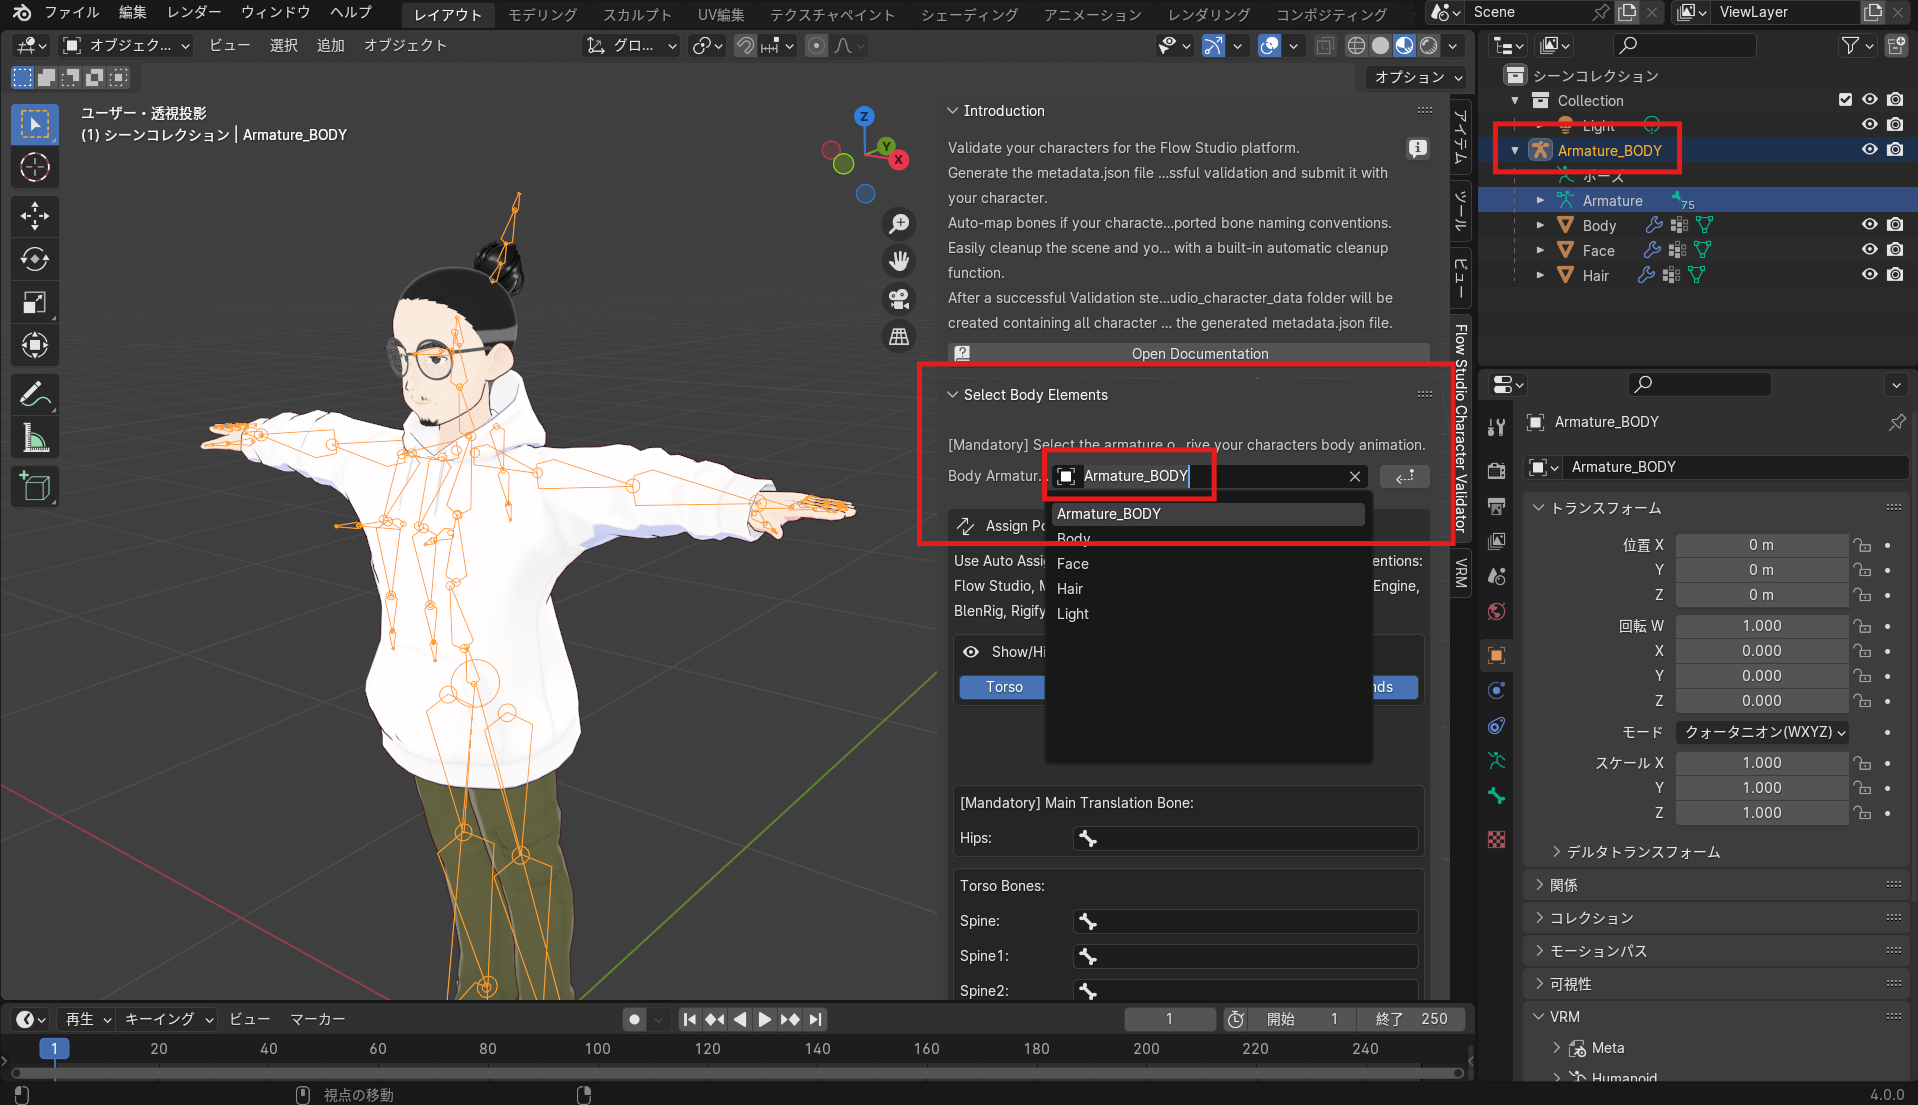Click the Open Documentation button
Image resolution: width=1918 pixels, height=1105 pixels.
pyautogui.click(x=1199, y=354)
